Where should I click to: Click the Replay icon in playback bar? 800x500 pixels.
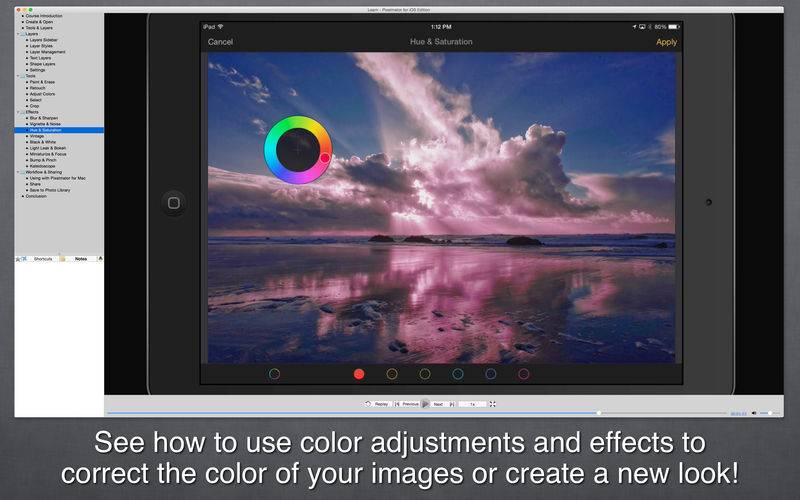click(x=368, y=404)
